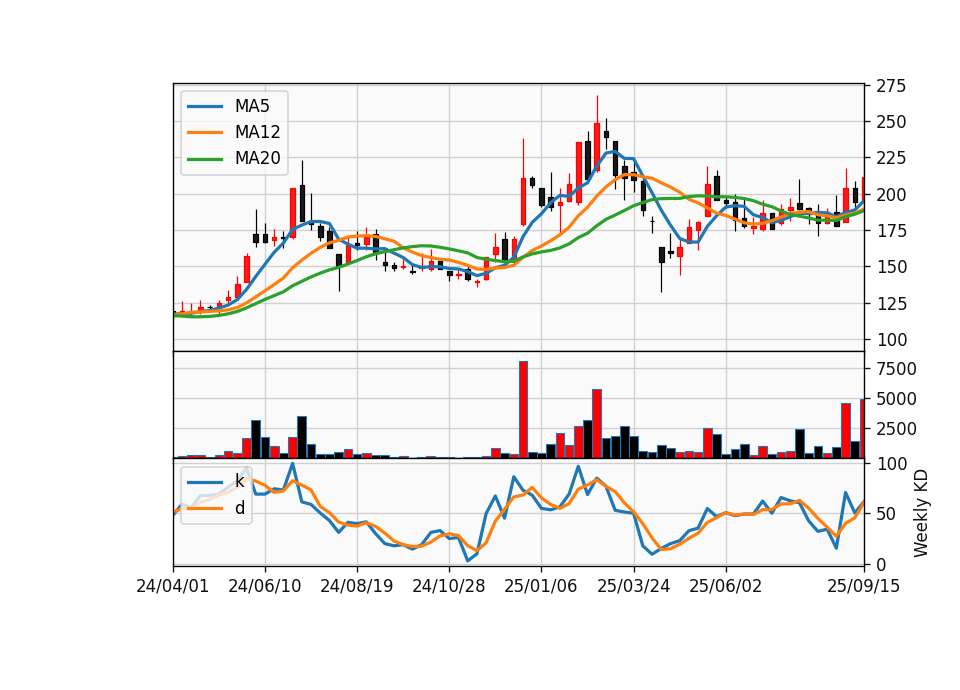Click the 24/10/28 date tick label
Screen dimensions: 960x690
449,586
